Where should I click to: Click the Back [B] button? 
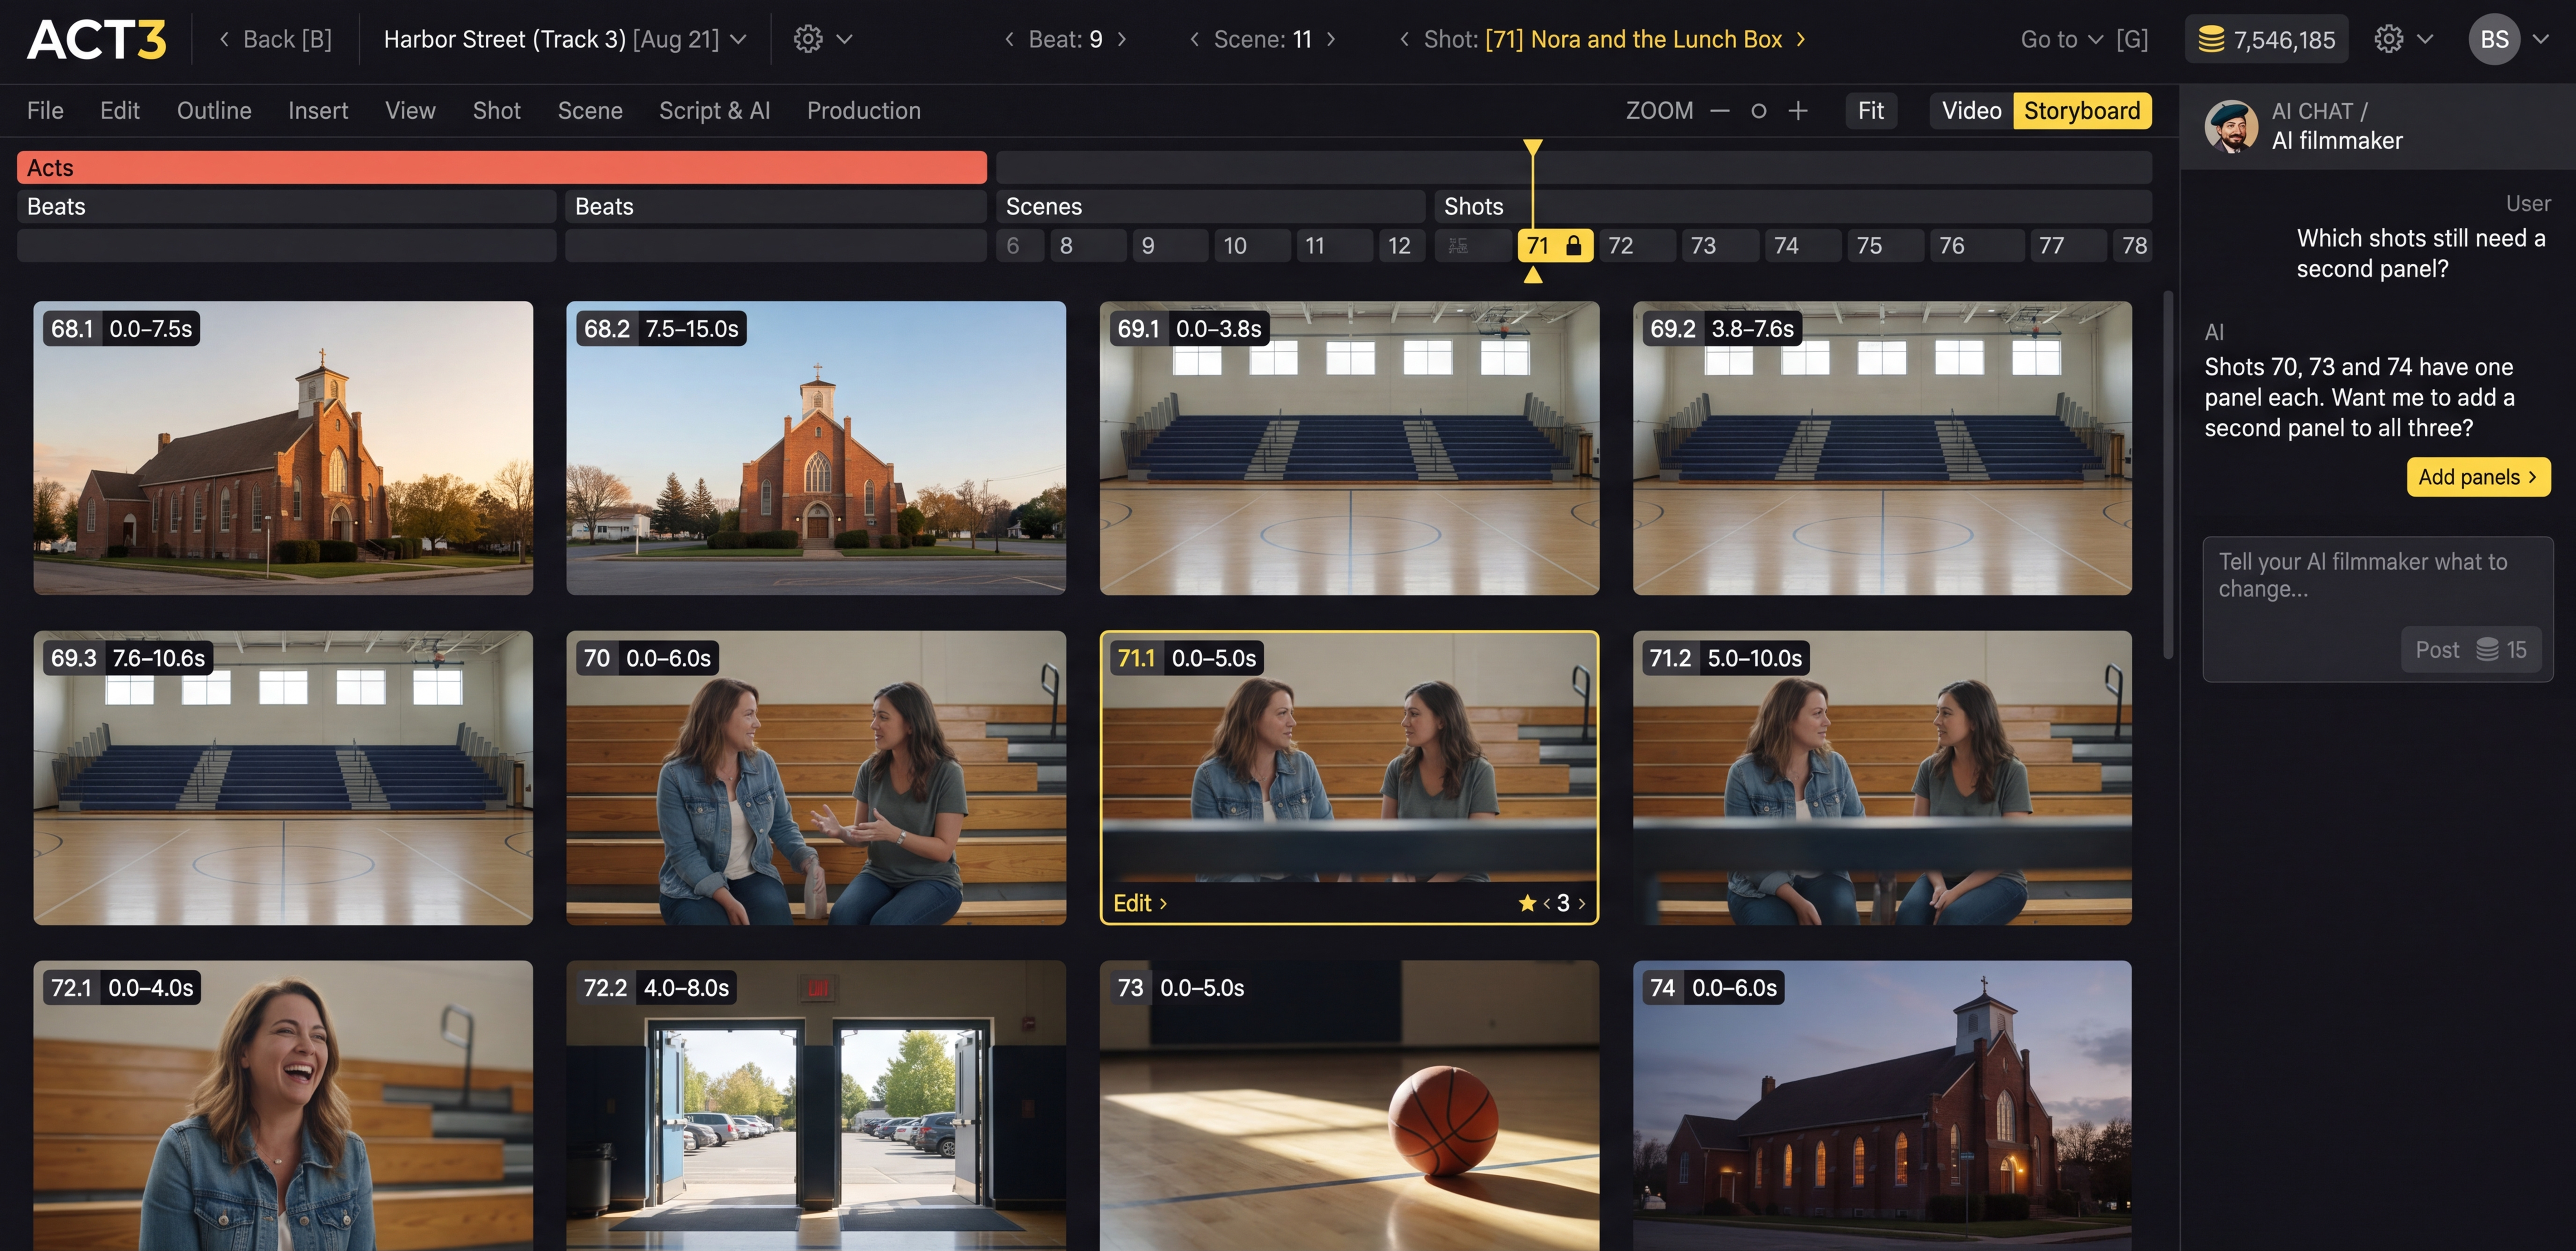click(x=275, y=39)
